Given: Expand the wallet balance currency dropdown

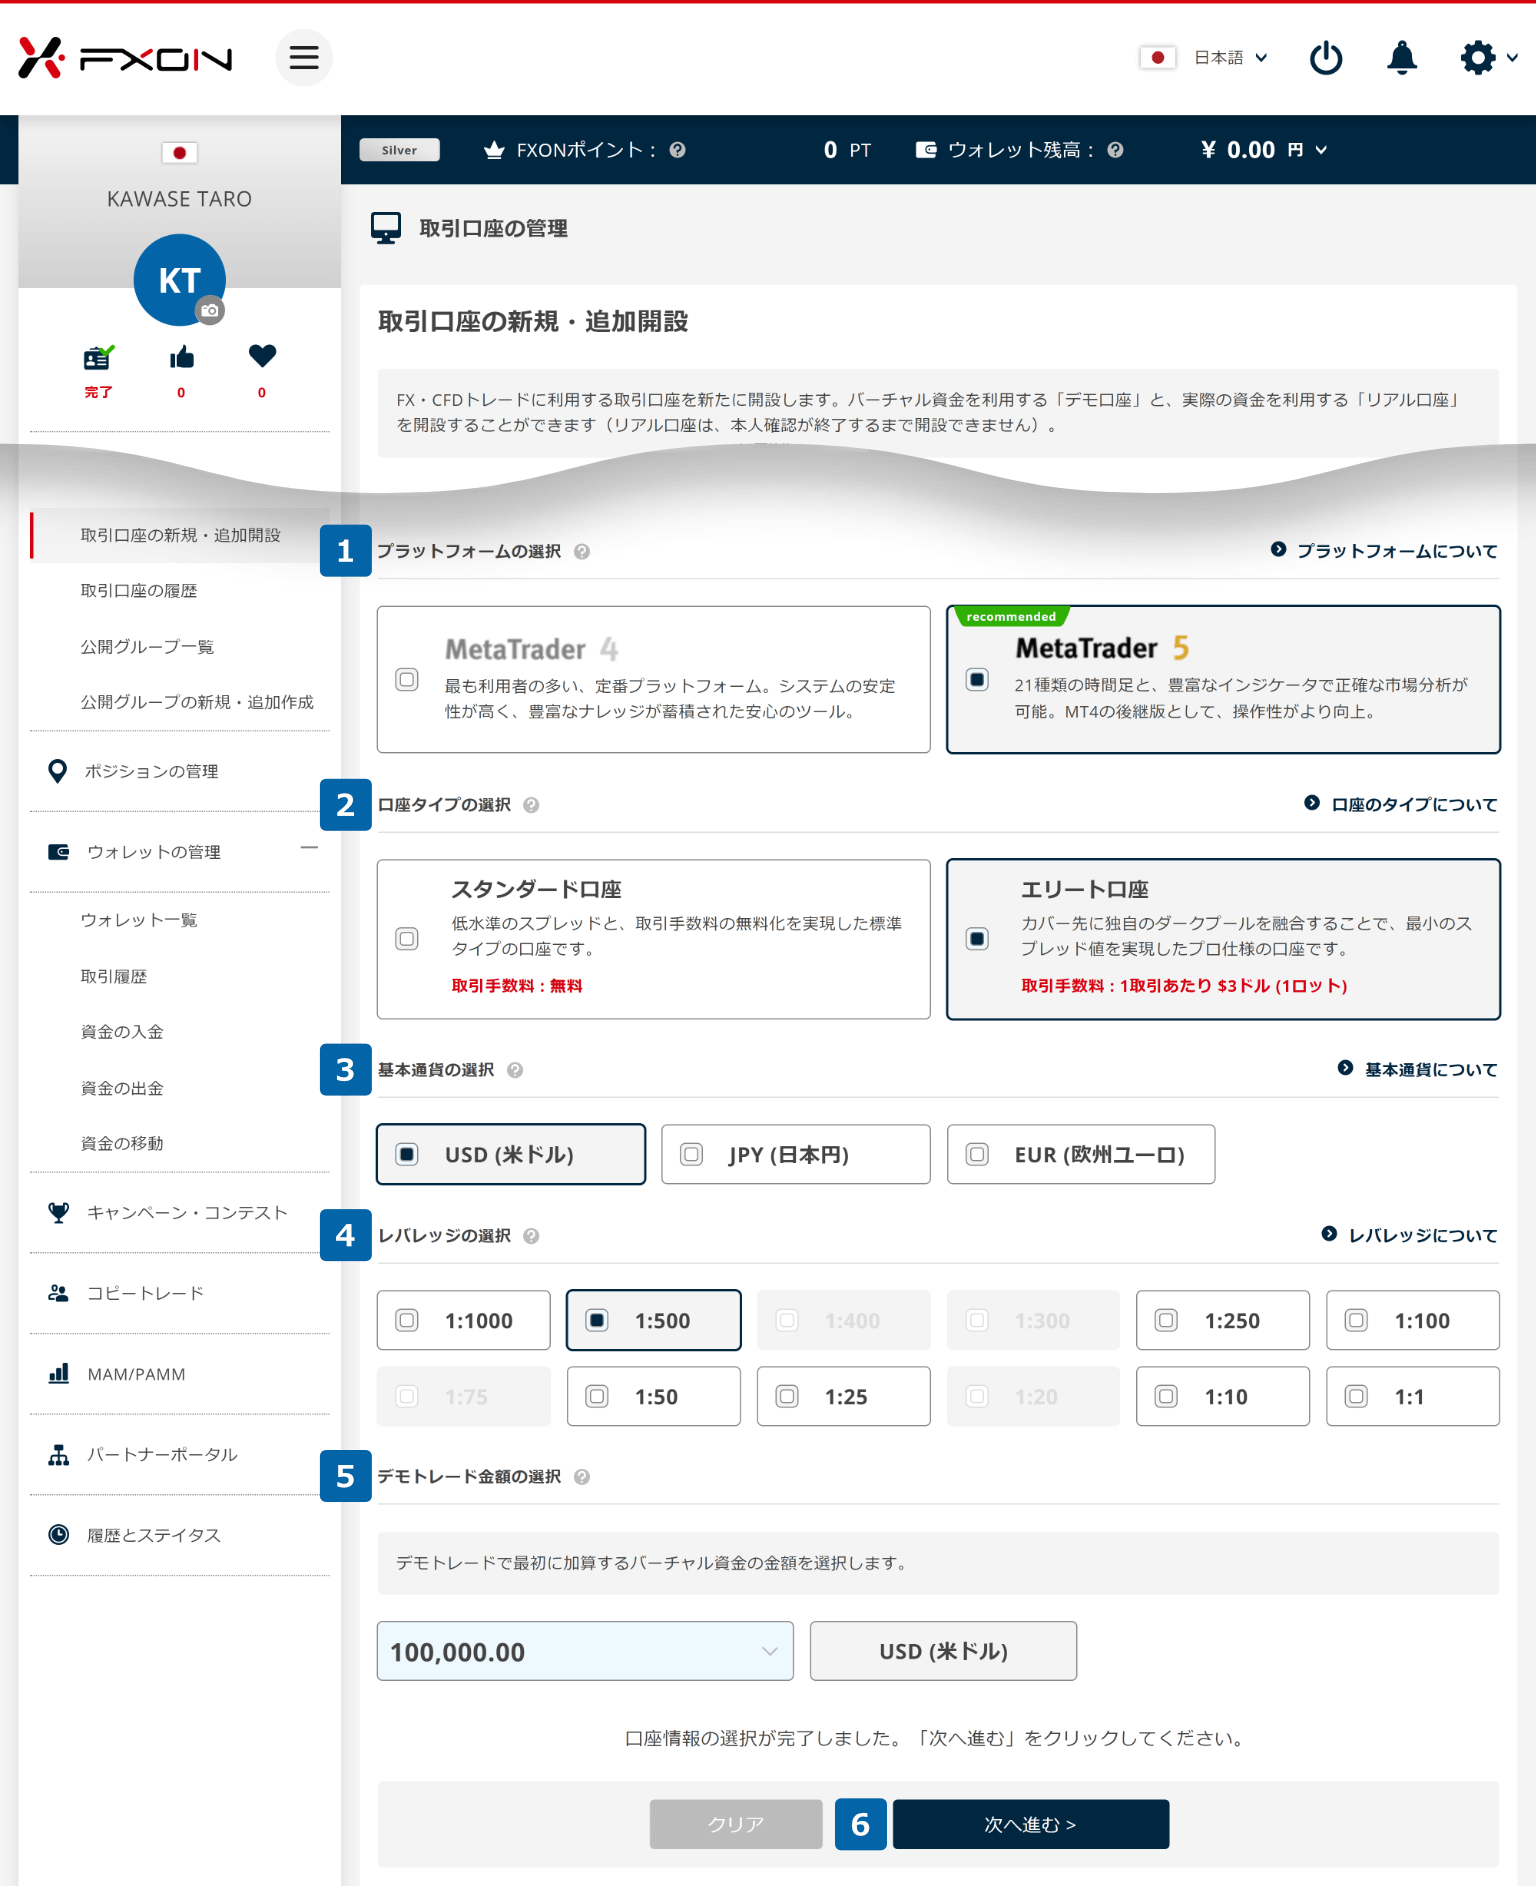Looking at the screenshot, I should pyautogui.click(x=1321, y=150).
